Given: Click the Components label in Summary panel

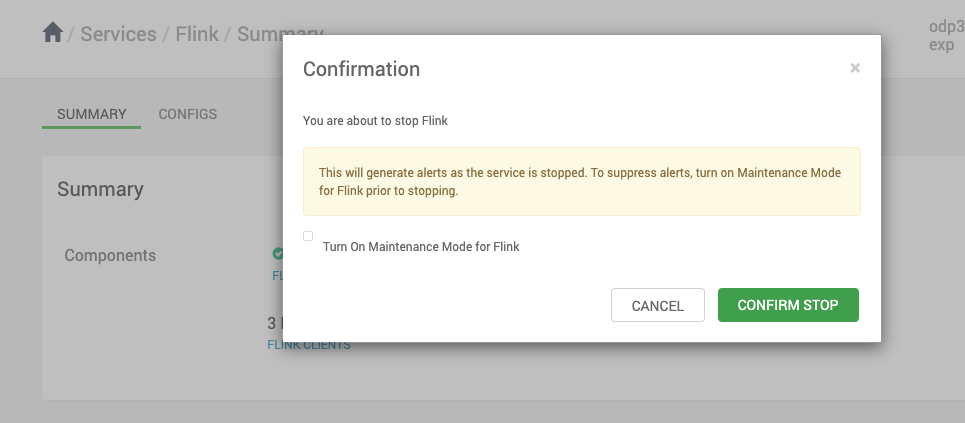Looking at the screenshot, I should pos(110,255).
